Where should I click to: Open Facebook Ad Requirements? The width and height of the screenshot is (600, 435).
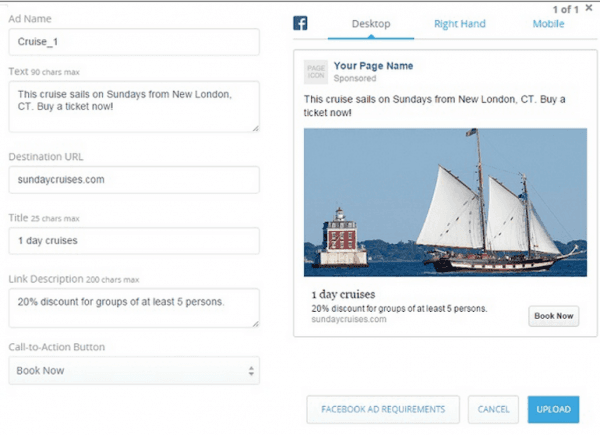click(x=383, y=409)
